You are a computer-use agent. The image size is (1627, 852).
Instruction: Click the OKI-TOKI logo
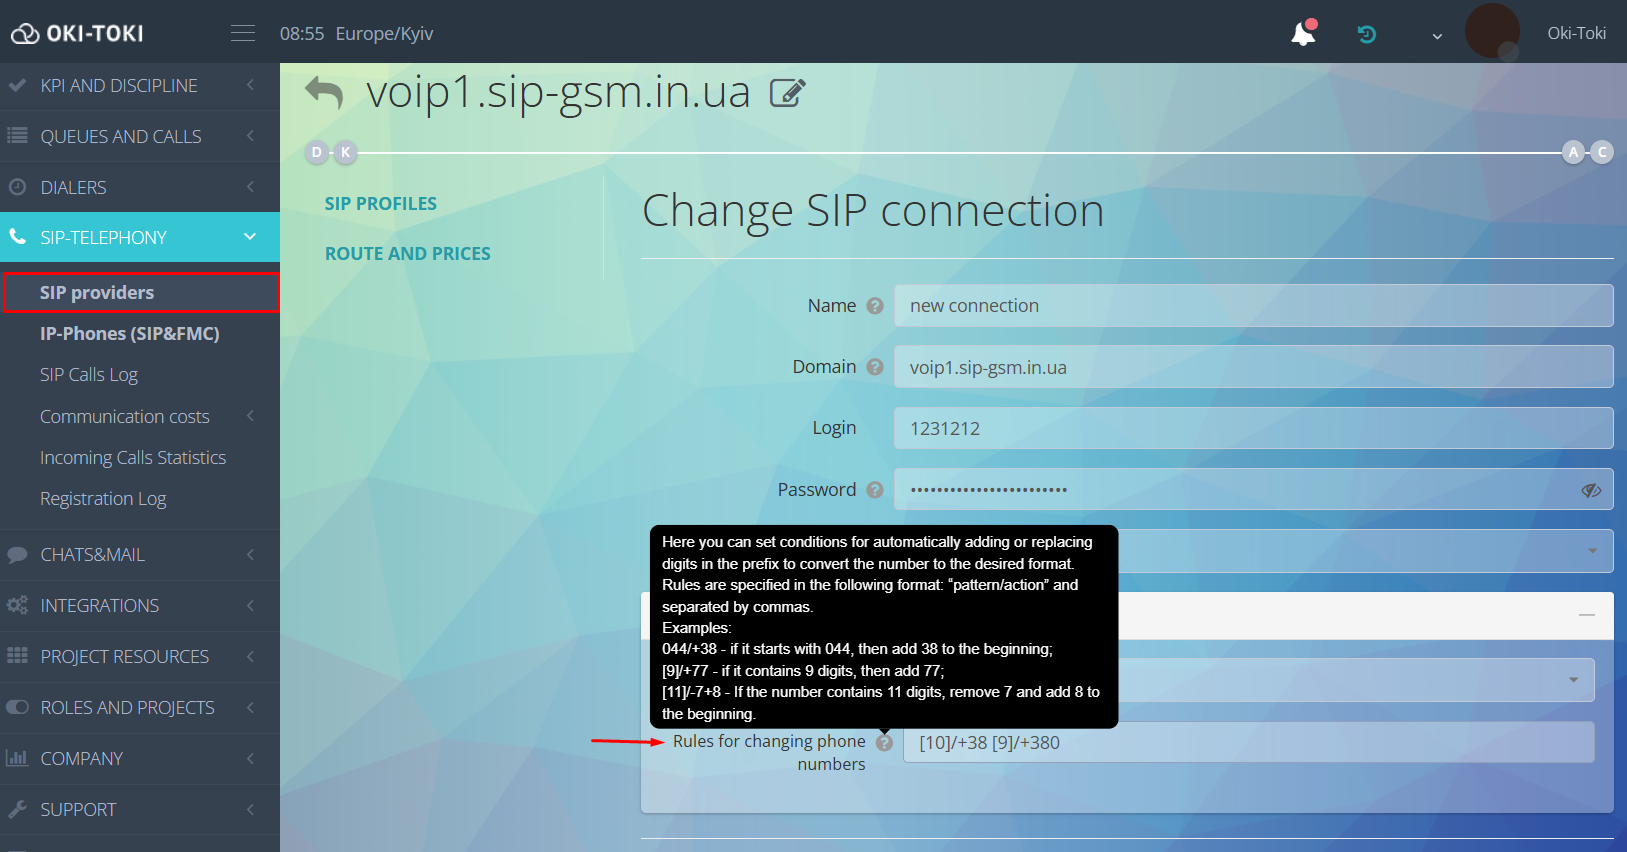78,34
